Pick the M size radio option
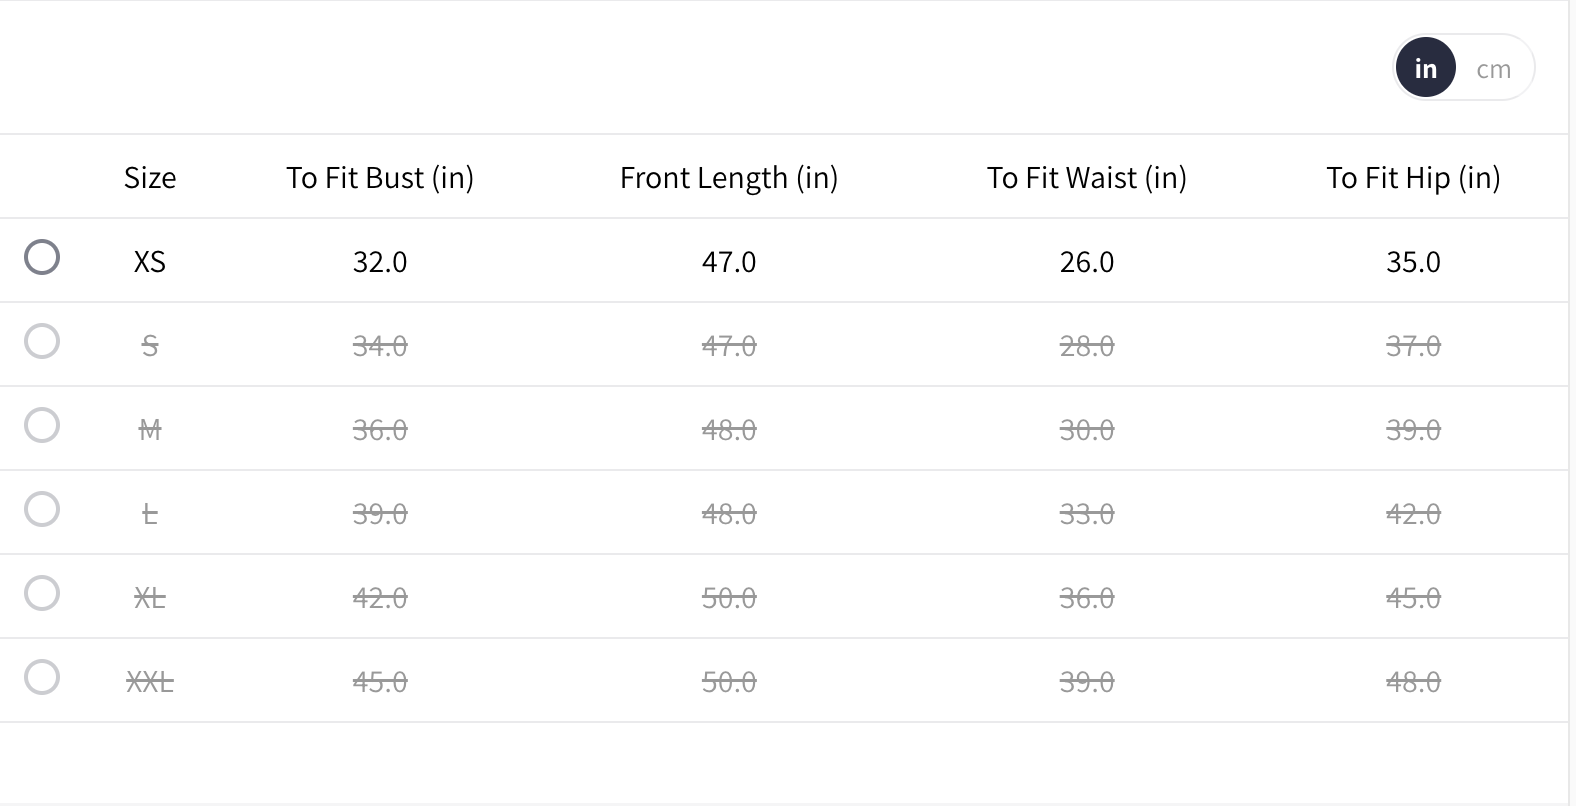Viewport: 1576px width, 806px height. point(42,425)
